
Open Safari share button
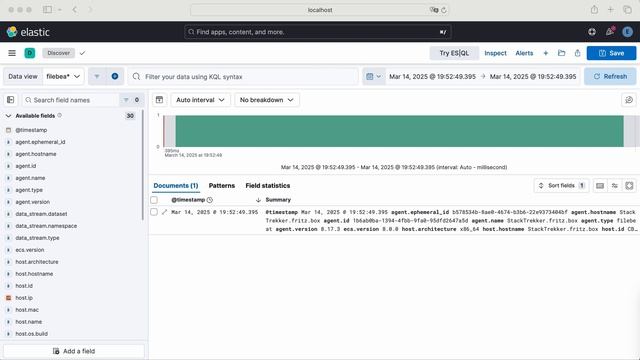(594, 9)
